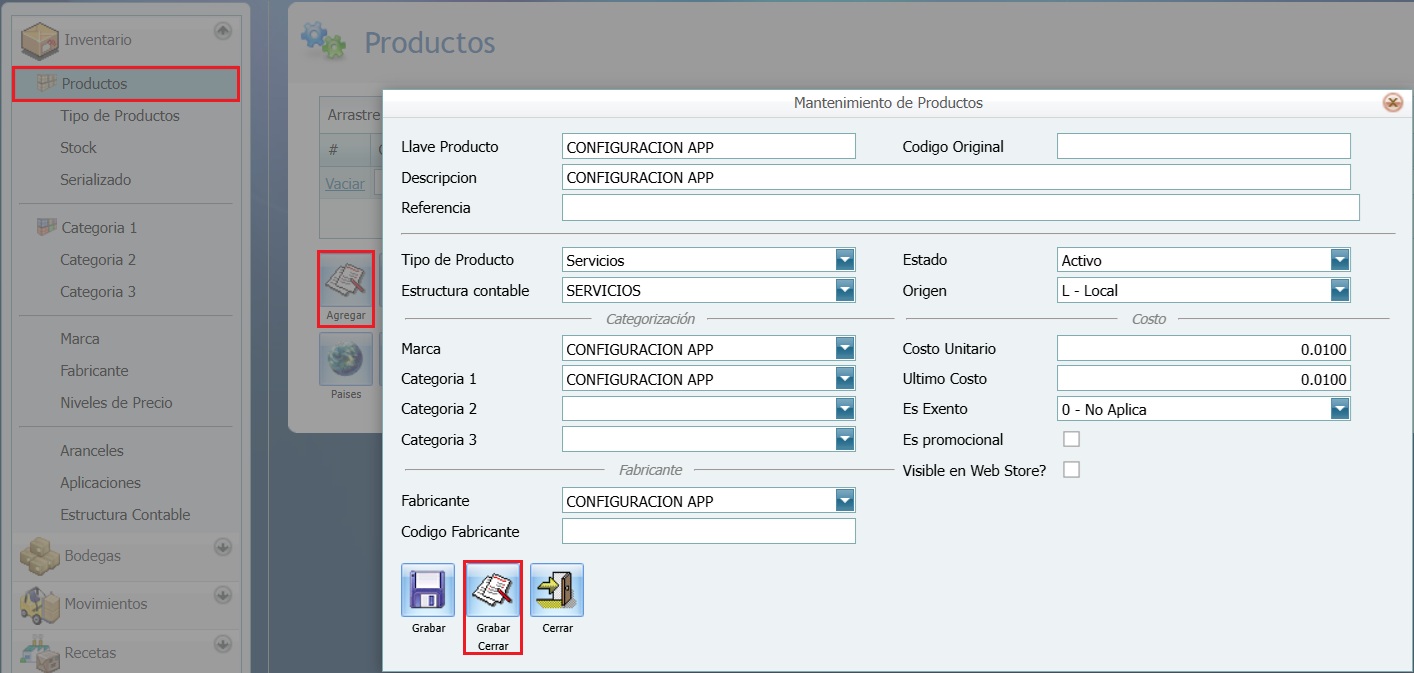Image resolution: width=1414 pixels, height=673 pixels.
Task: Enable the Es promocional checkbox
Action: pyautogui.click(x=1071, y=439)
